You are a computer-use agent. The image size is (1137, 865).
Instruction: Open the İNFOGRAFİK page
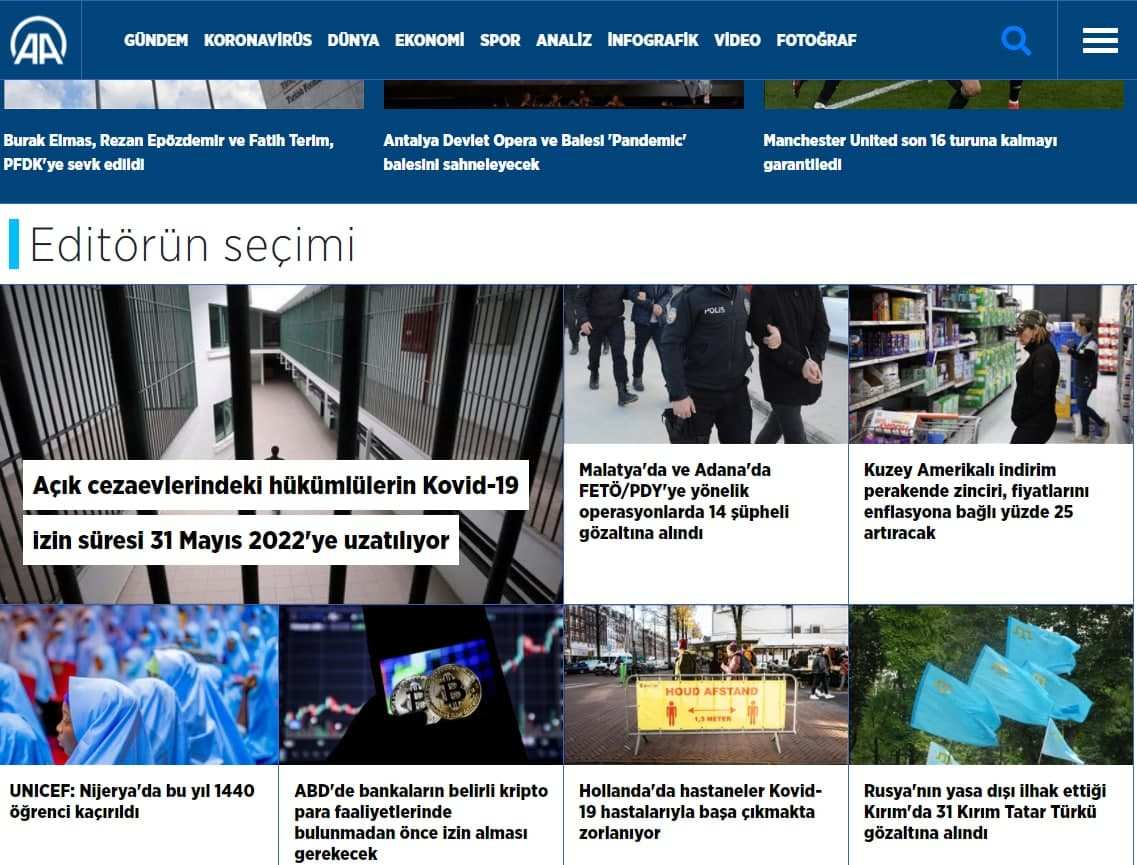pyautogui.click(x=653, y=40)
